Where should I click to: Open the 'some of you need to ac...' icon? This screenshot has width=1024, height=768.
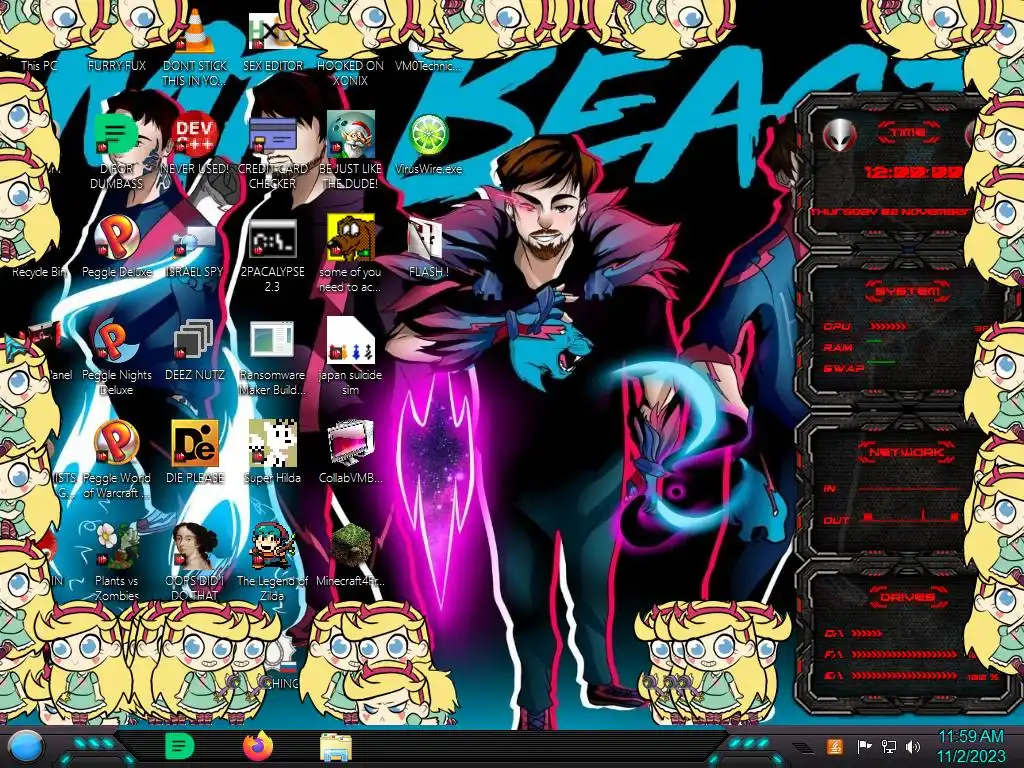(351, 237)
